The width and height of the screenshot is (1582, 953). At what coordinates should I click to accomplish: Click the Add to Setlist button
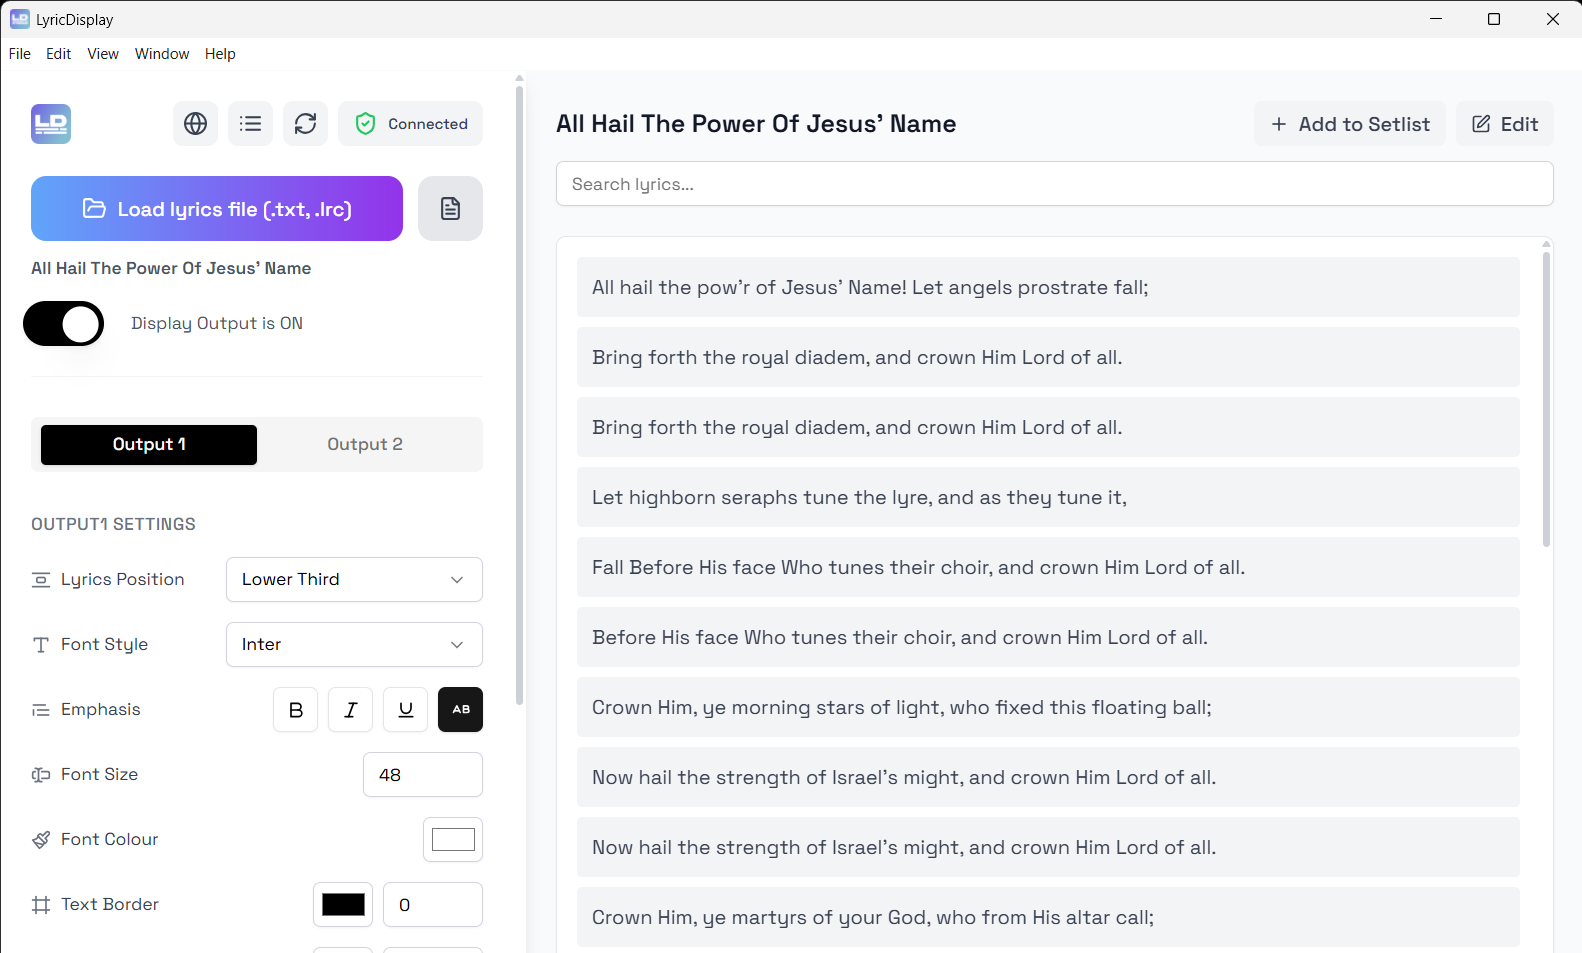tap(1349, 124)
